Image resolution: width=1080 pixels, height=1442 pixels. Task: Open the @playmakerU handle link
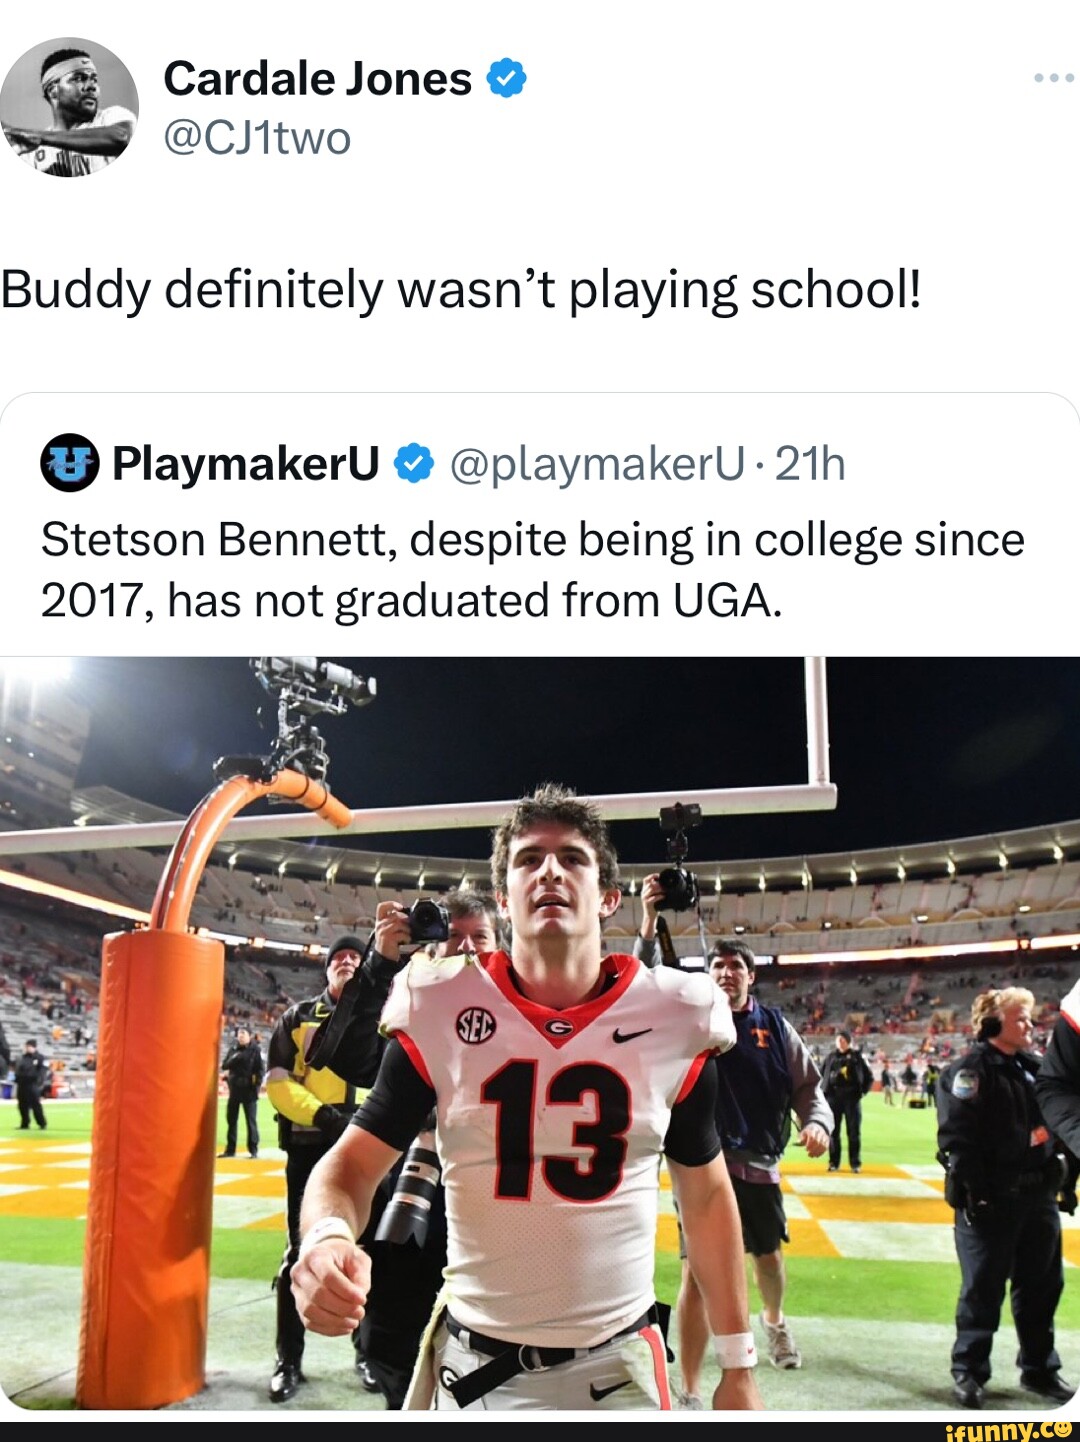596,463
